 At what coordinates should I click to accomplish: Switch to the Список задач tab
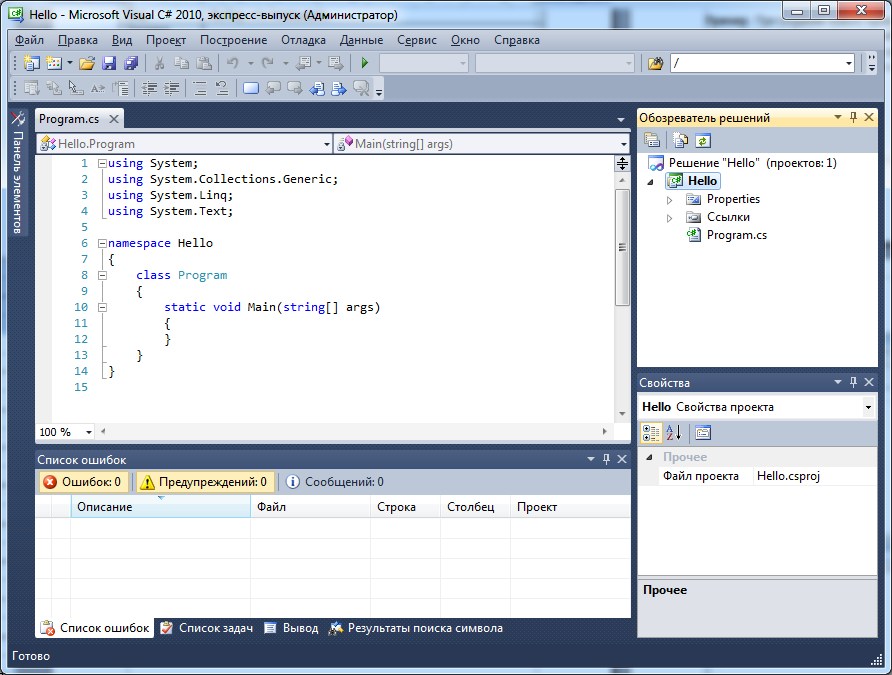[x=207, y=628]
